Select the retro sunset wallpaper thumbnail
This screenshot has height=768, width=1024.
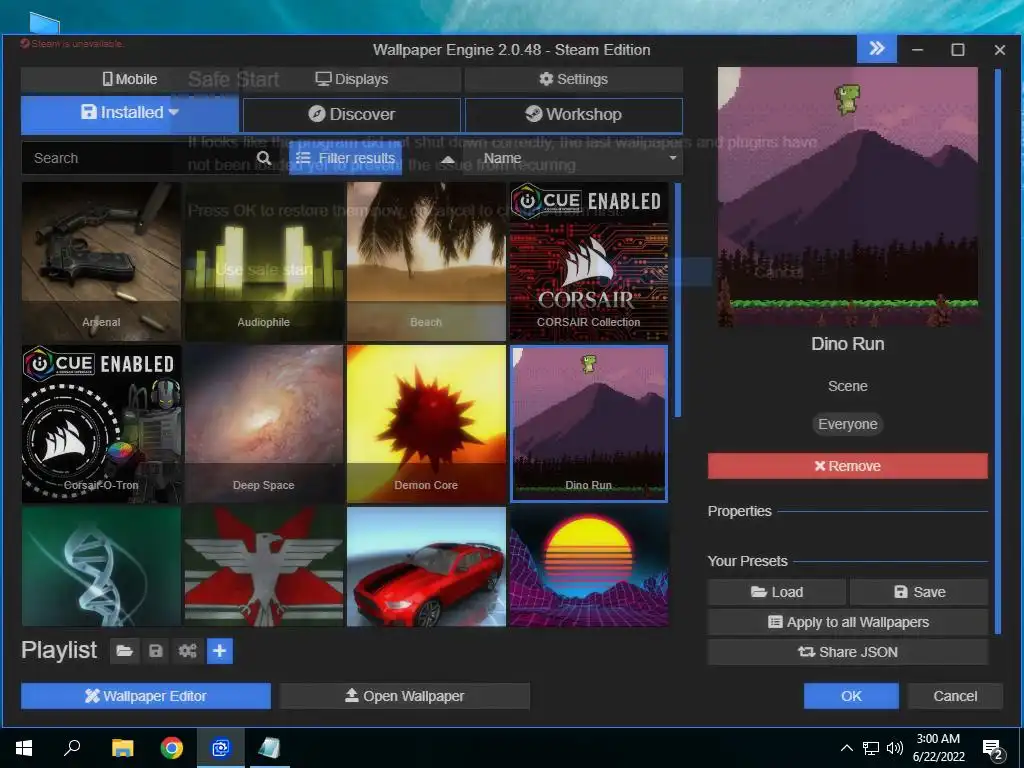tap(589, 567)
